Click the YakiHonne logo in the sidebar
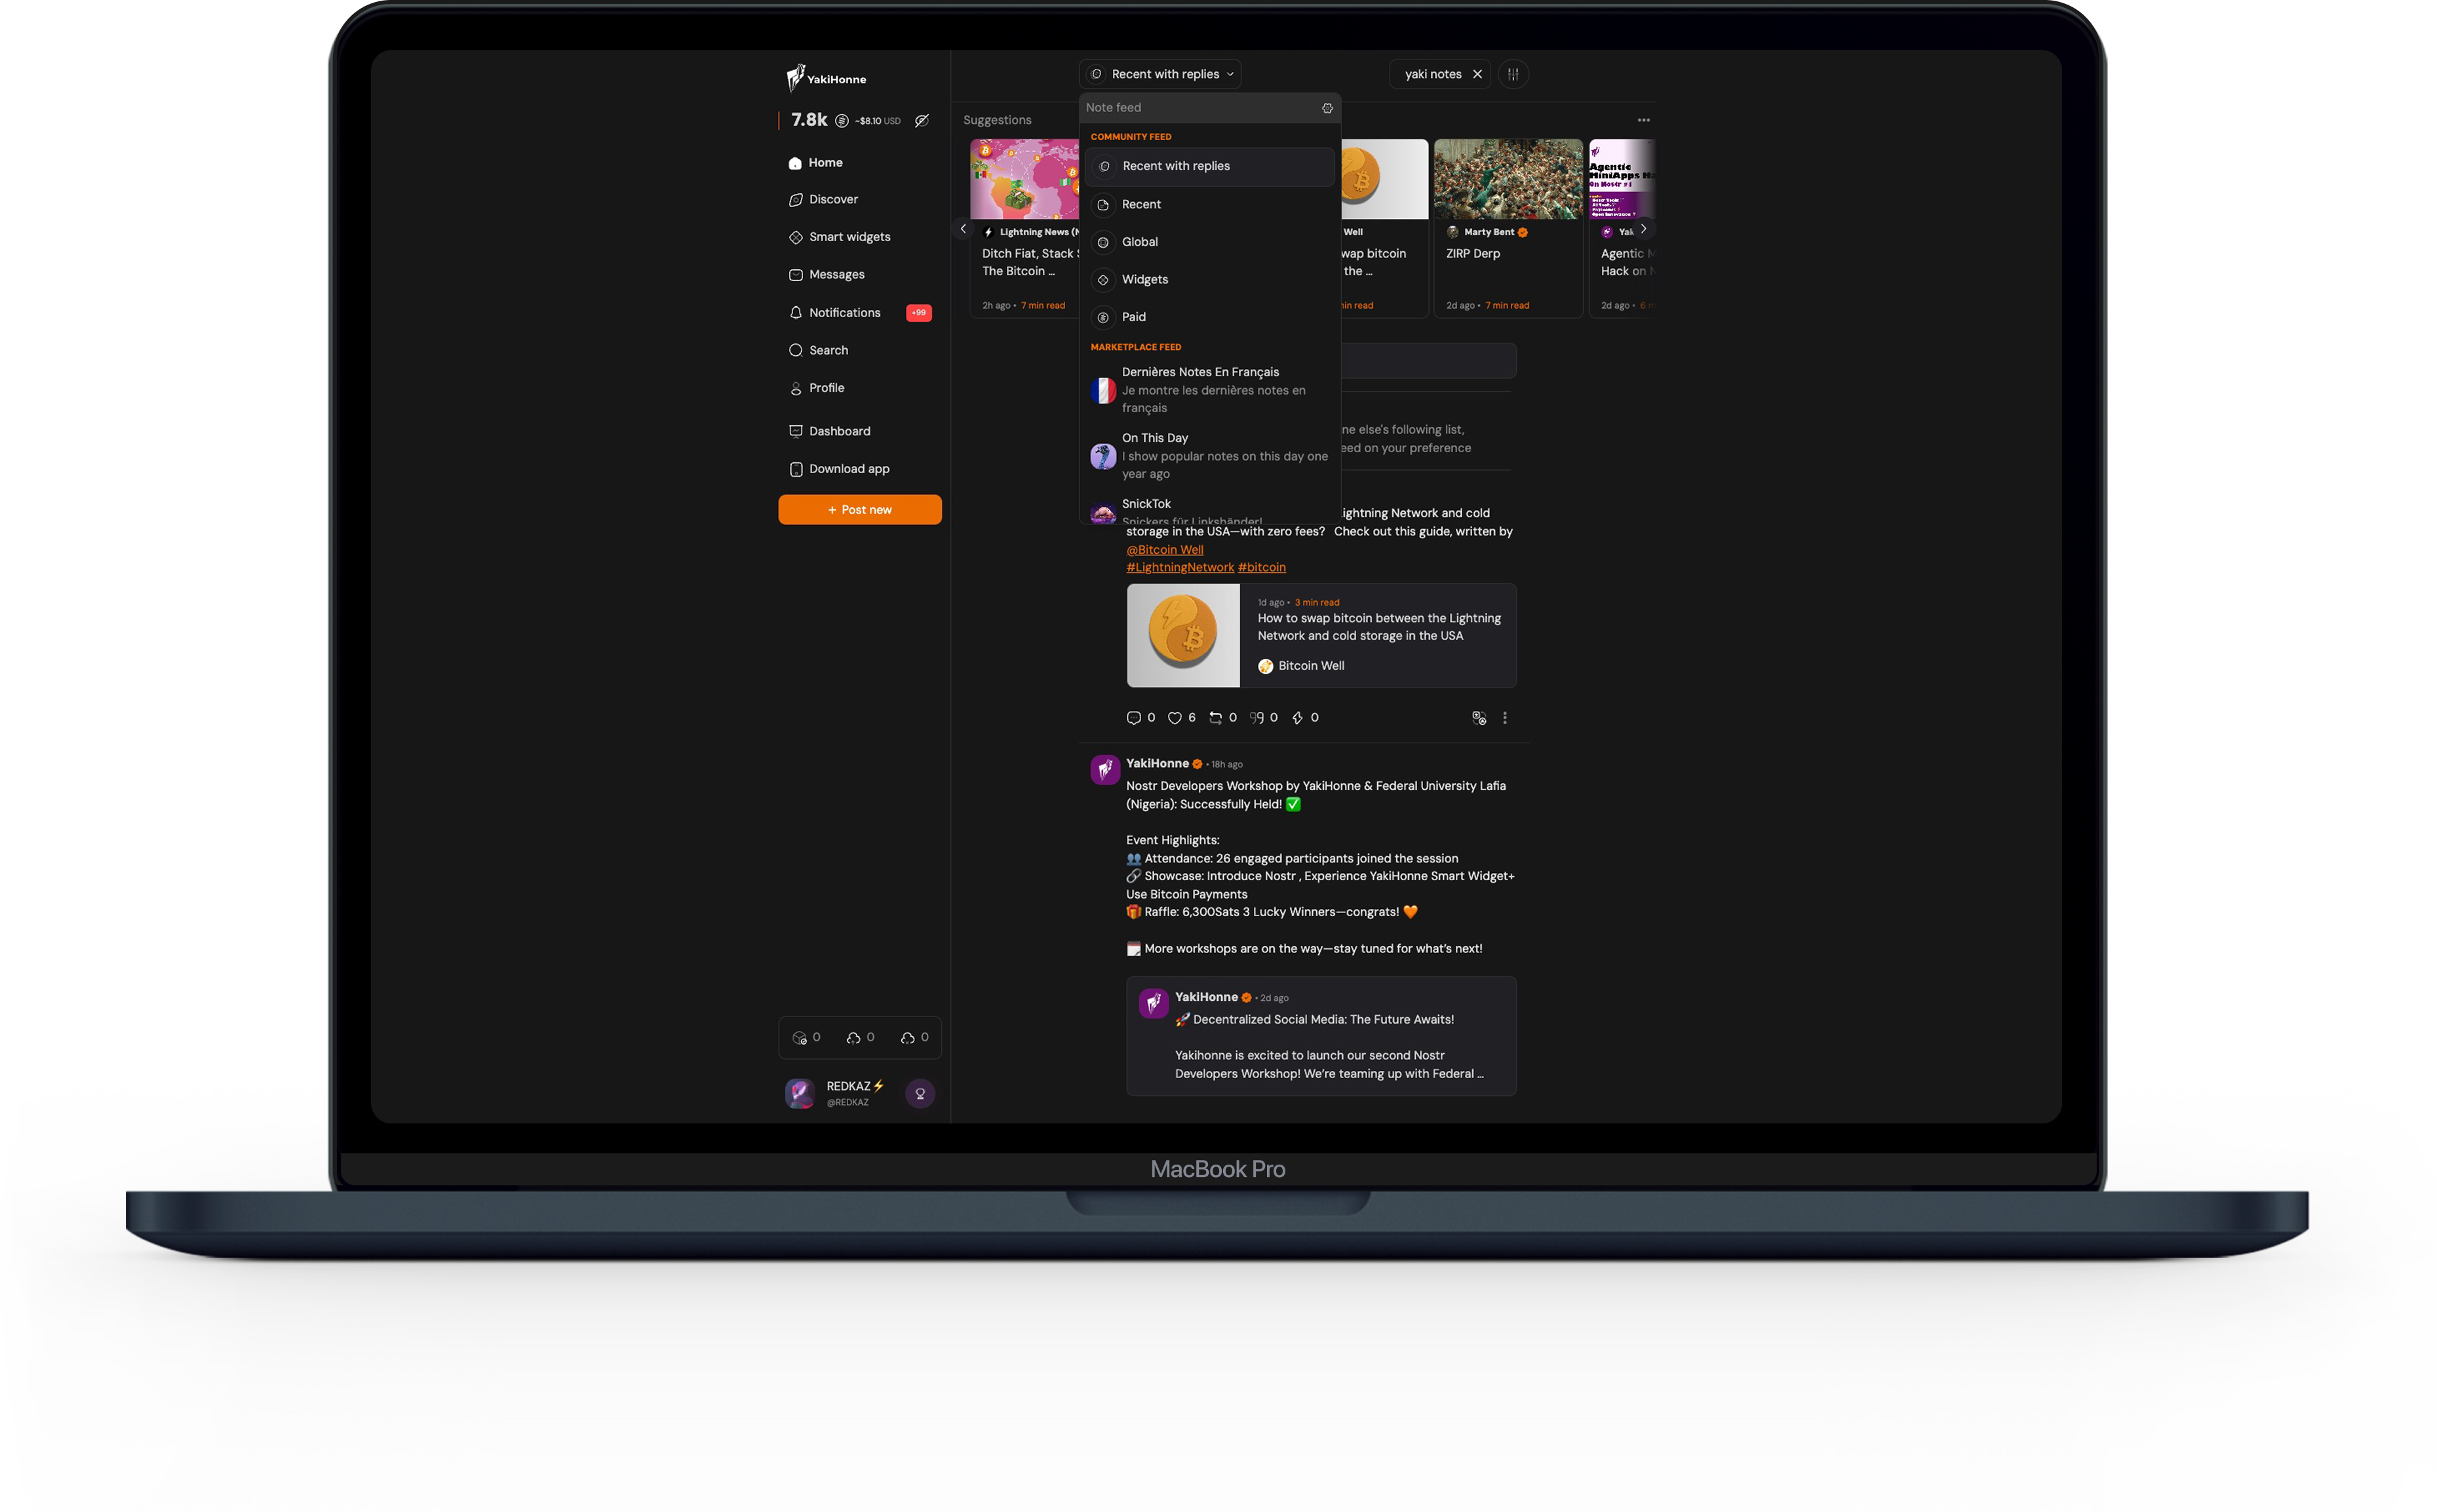Viewport: 2437px width, 1512px height. [826, 77]
